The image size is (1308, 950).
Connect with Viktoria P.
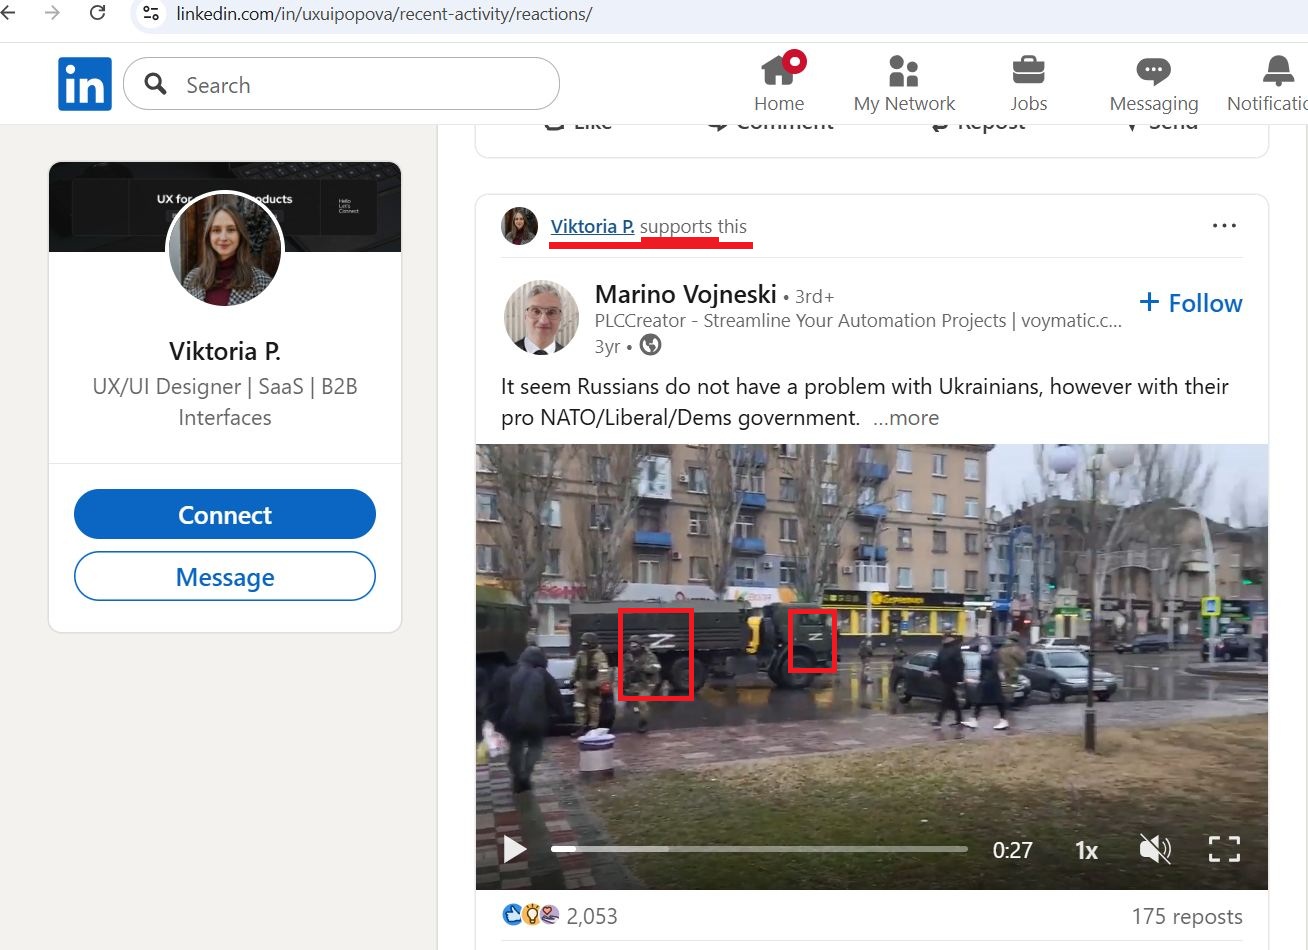click(224, 514)
